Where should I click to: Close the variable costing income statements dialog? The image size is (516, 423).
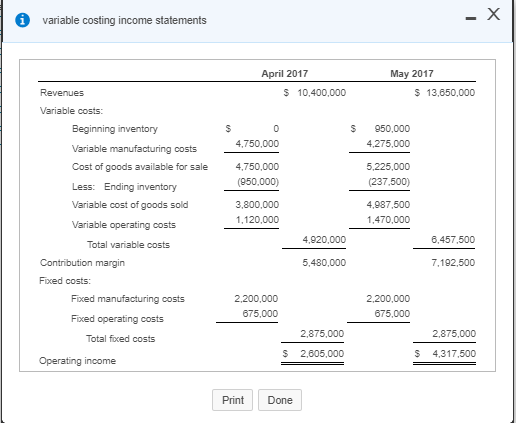(x=493, y=15)
